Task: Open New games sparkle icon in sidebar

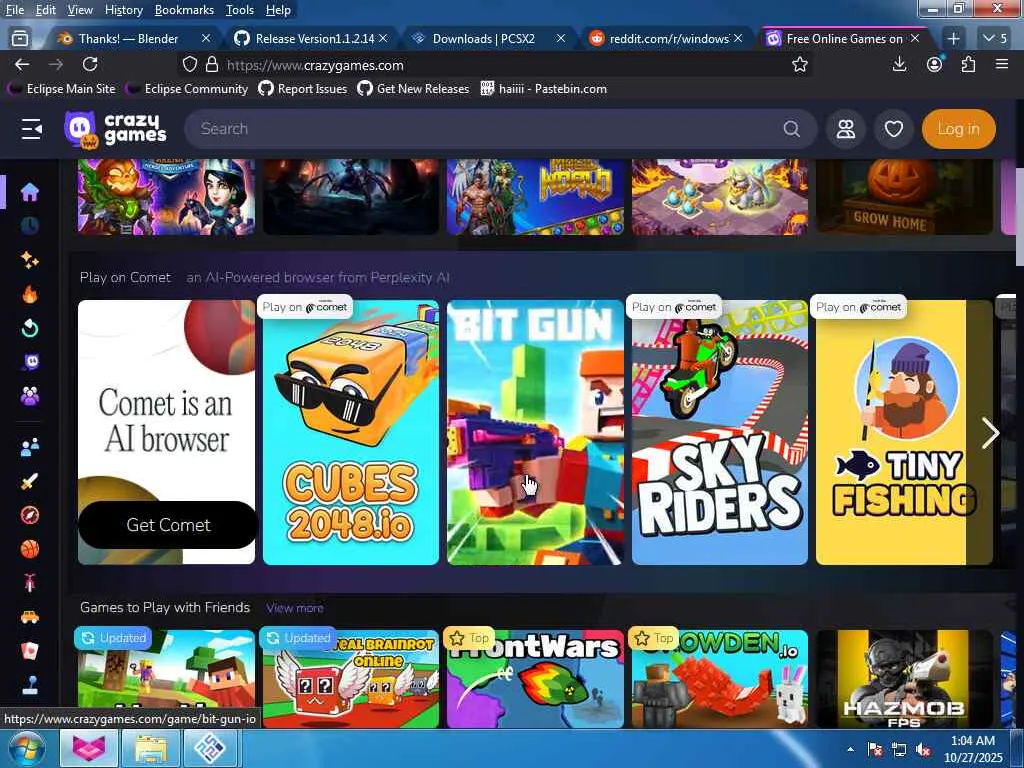Action: click(29, 260)
